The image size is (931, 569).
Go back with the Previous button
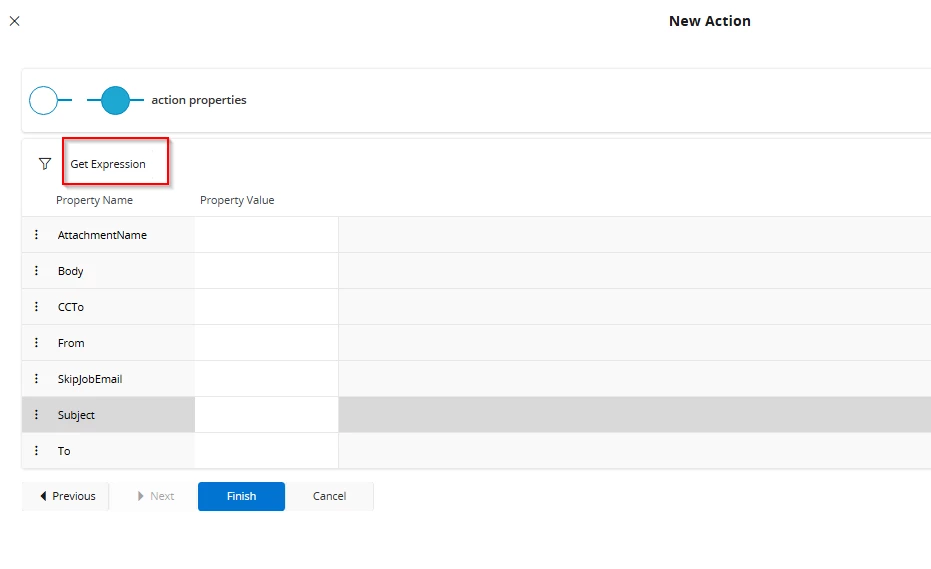click(66, 496)
